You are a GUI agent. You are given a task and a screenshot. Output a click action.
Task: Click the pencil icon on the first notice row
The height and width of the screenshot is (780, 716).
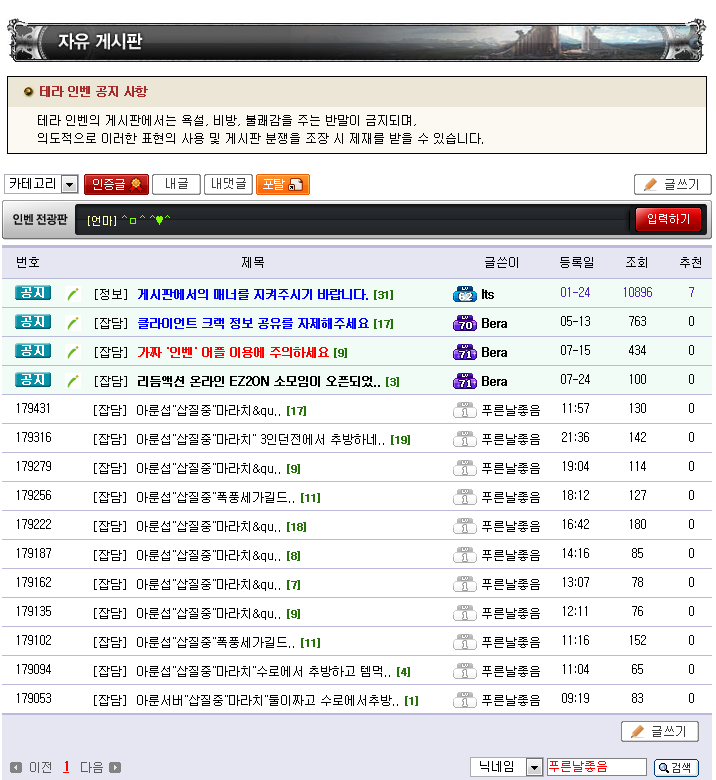pyautogui.click(x=72, y=294)
